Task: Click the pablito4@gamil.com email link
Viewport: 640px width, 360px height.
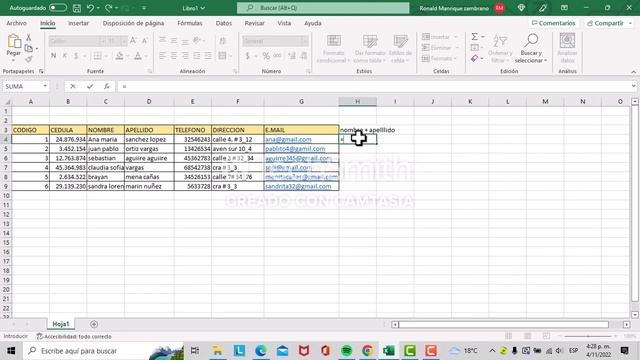Action: pos(295,149)
